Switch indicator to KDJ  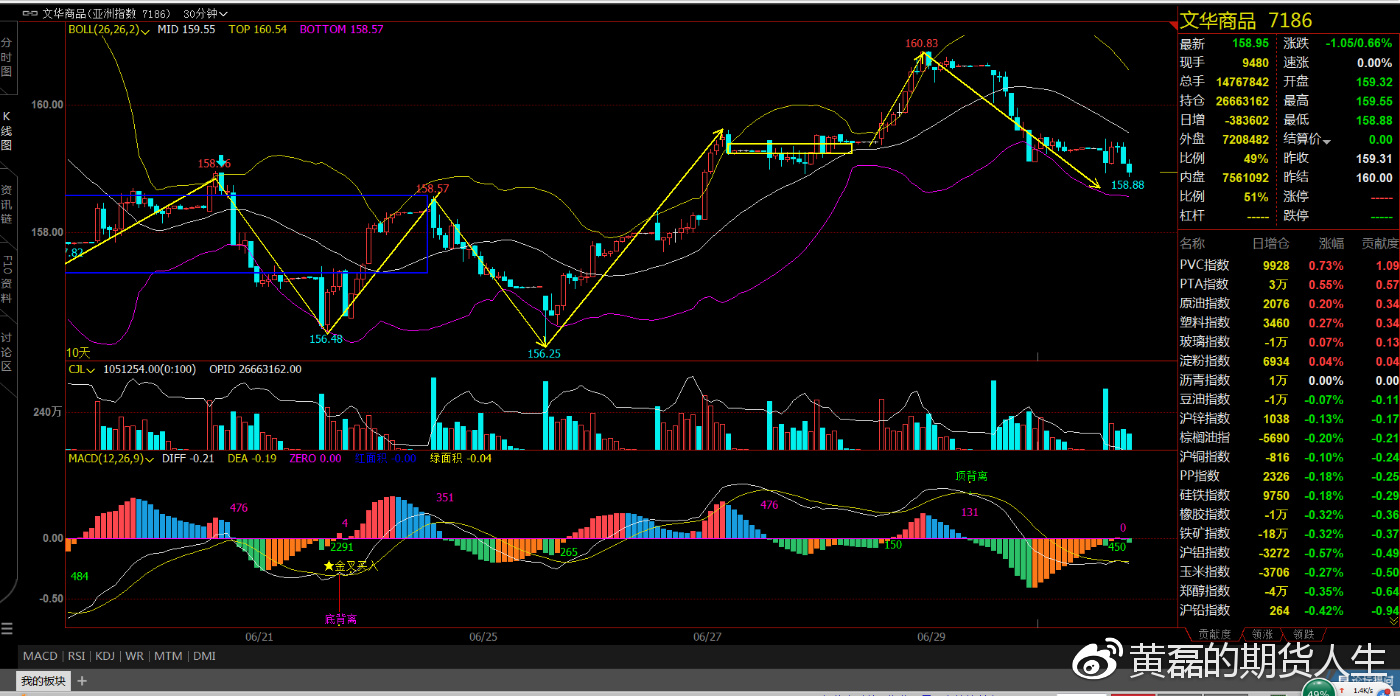pos(105,656)
